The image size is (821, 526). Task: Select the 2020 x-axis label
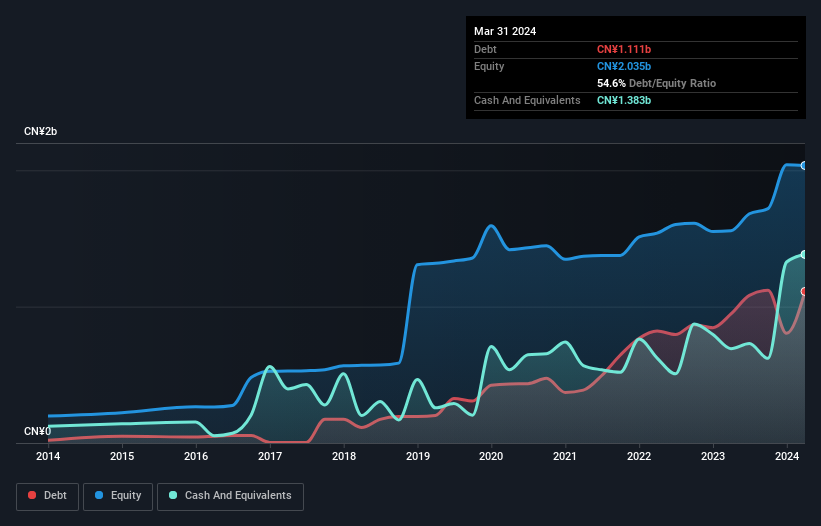point(492,457)
